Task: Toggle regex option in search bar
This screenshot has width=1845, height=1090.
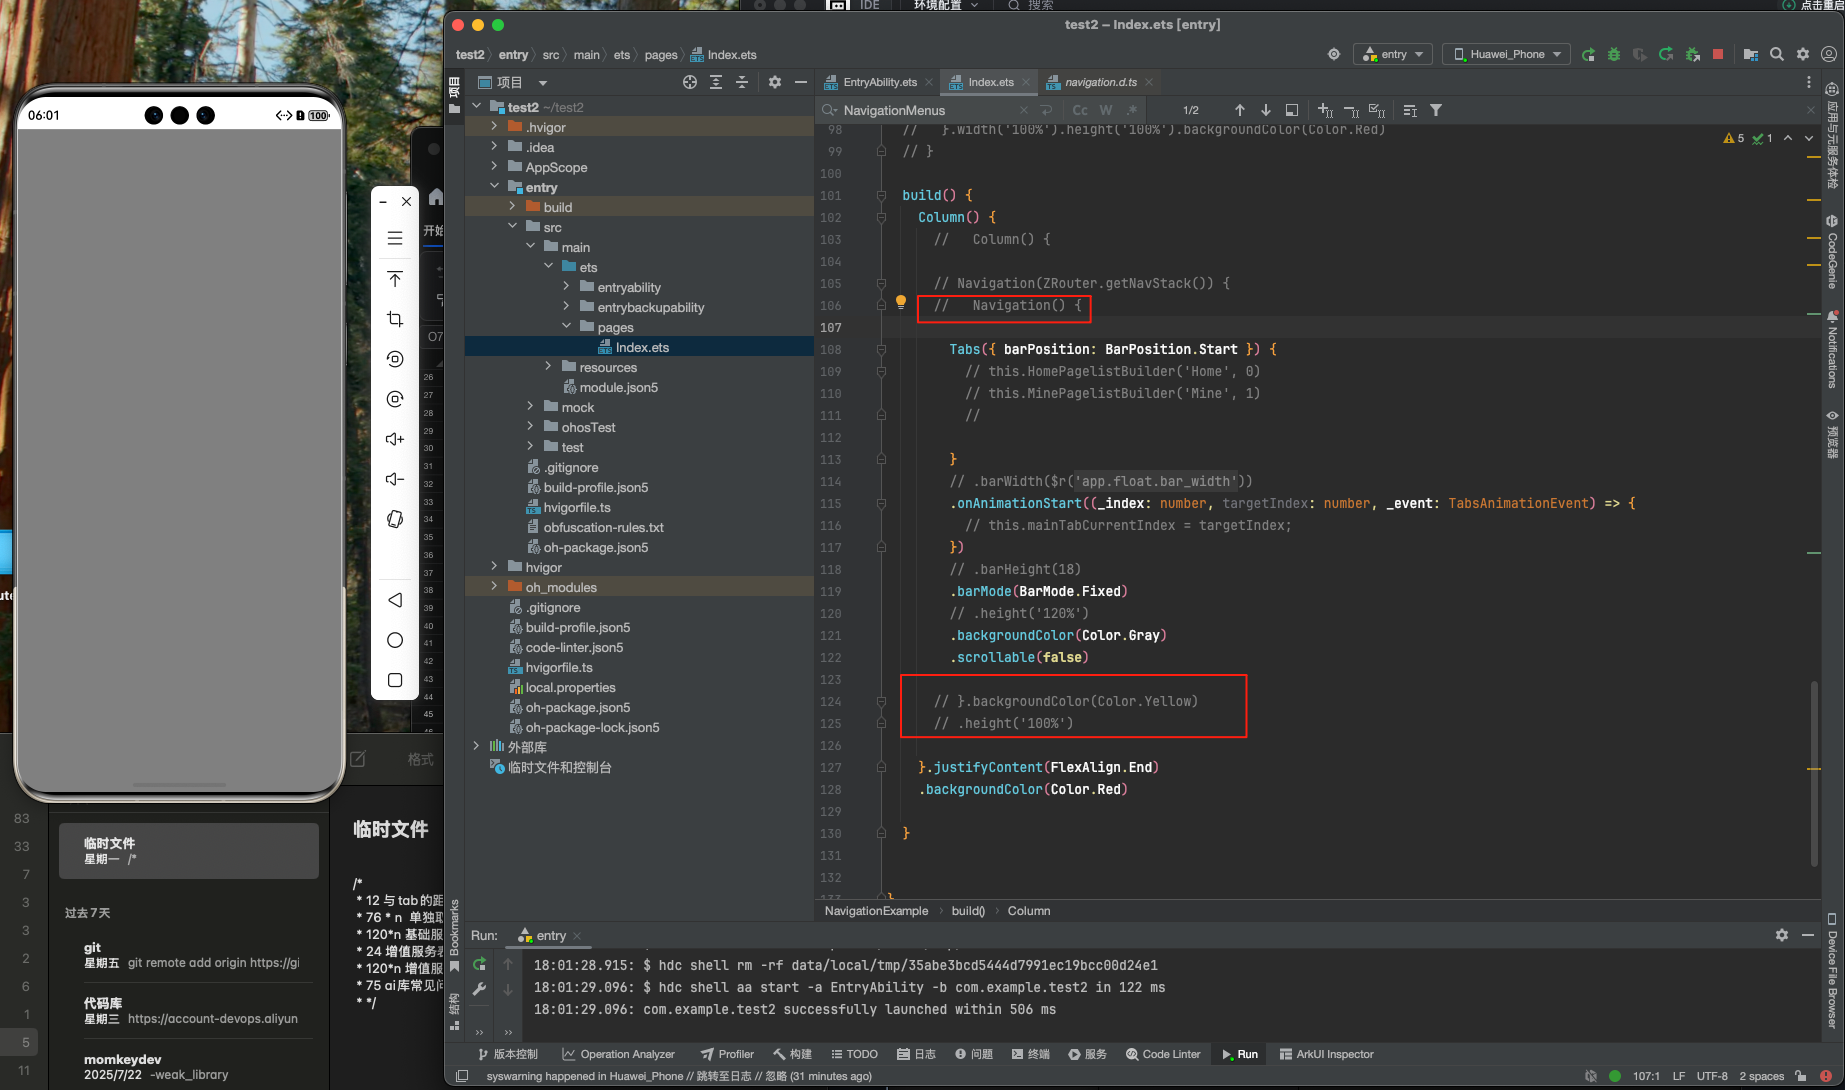Action: pyautogui.click(x=1132, y=110)
